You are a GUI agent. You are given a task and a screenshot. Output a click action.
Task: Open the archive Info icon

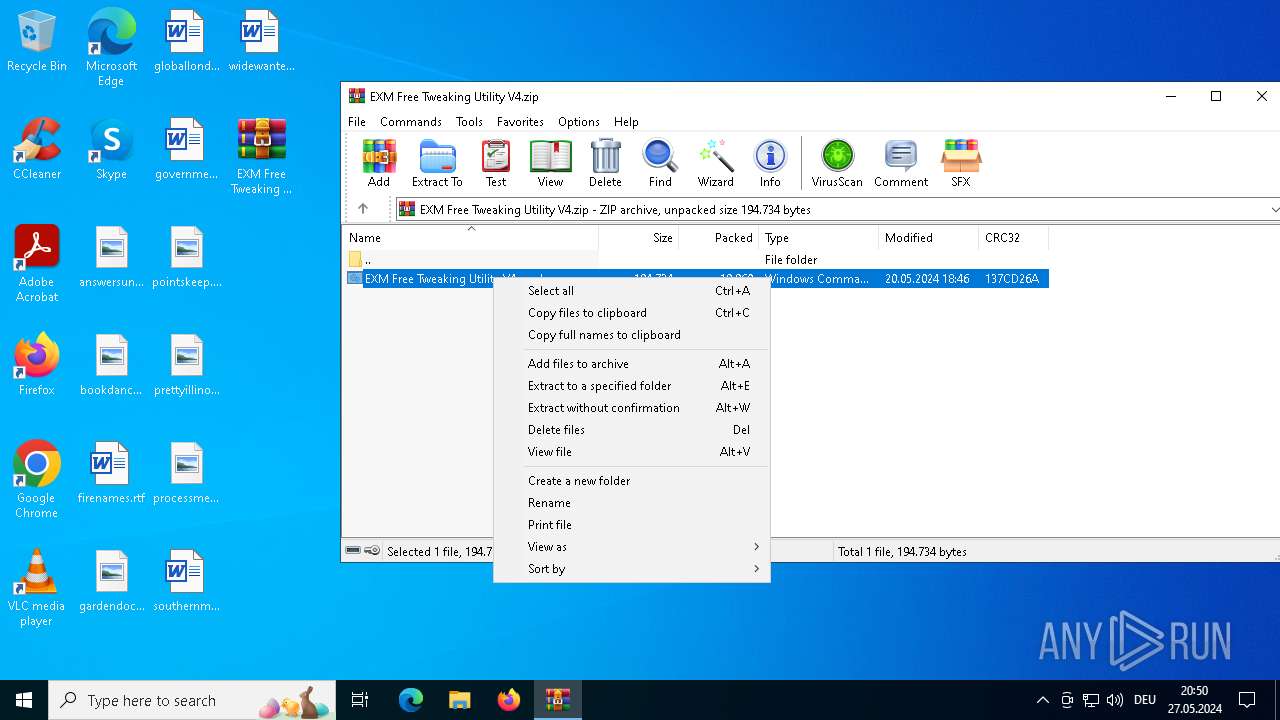coord(770,163)
